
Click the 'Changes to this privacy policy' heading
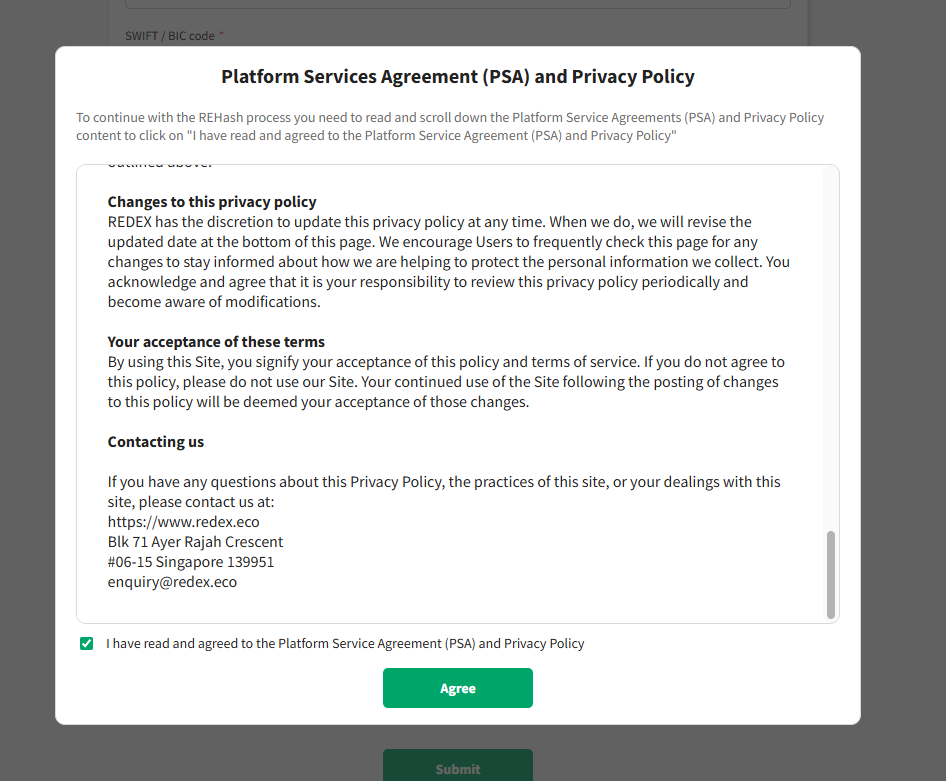(212, 202)
